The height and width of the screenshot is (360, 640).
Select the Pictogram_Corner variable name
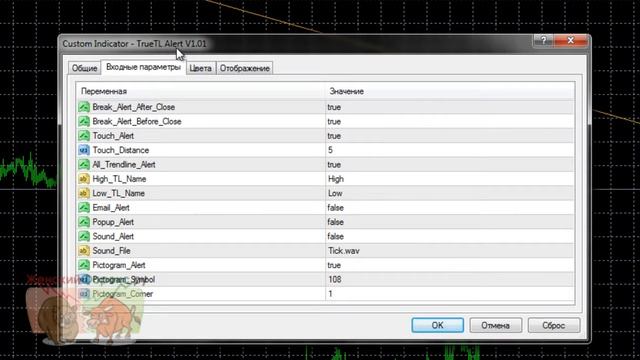122,294
